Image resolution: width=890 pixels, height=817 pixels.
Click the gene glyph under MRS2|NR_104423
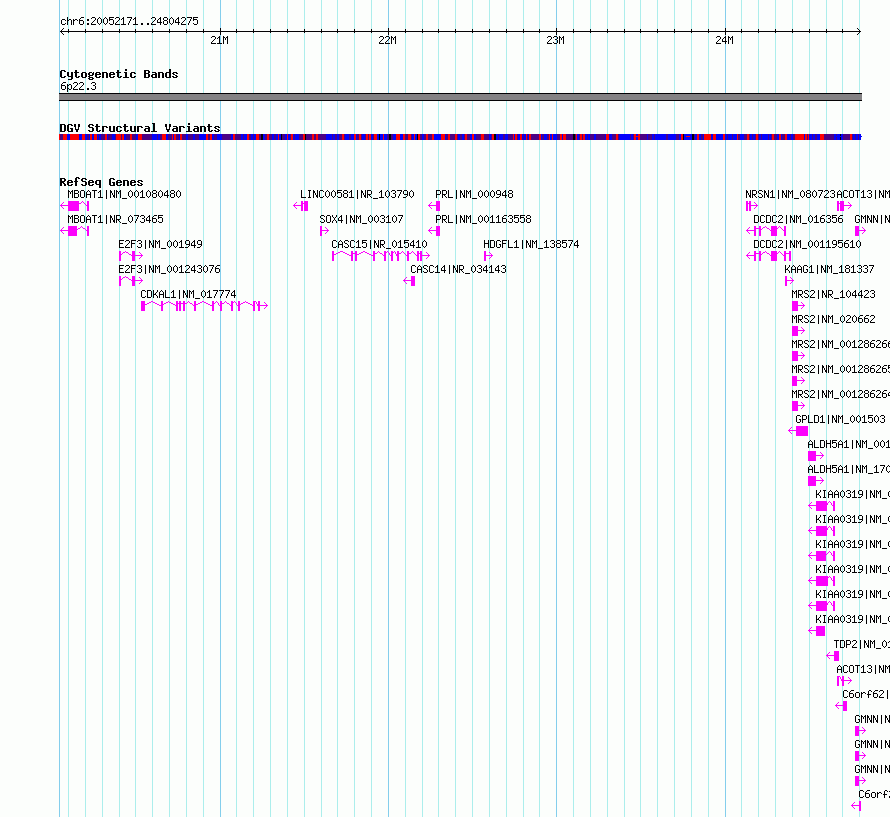798,306
